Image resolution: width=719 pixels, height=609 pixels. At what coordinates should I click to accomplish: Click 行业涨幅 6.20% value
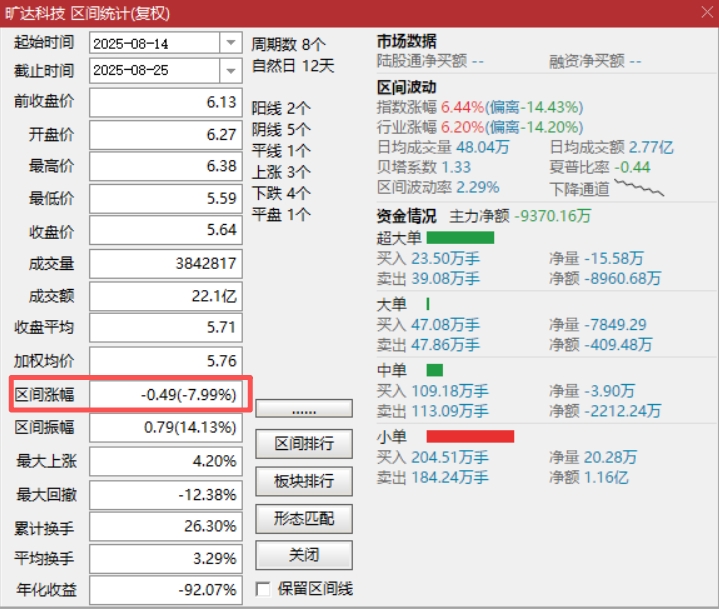click(462, 127)
